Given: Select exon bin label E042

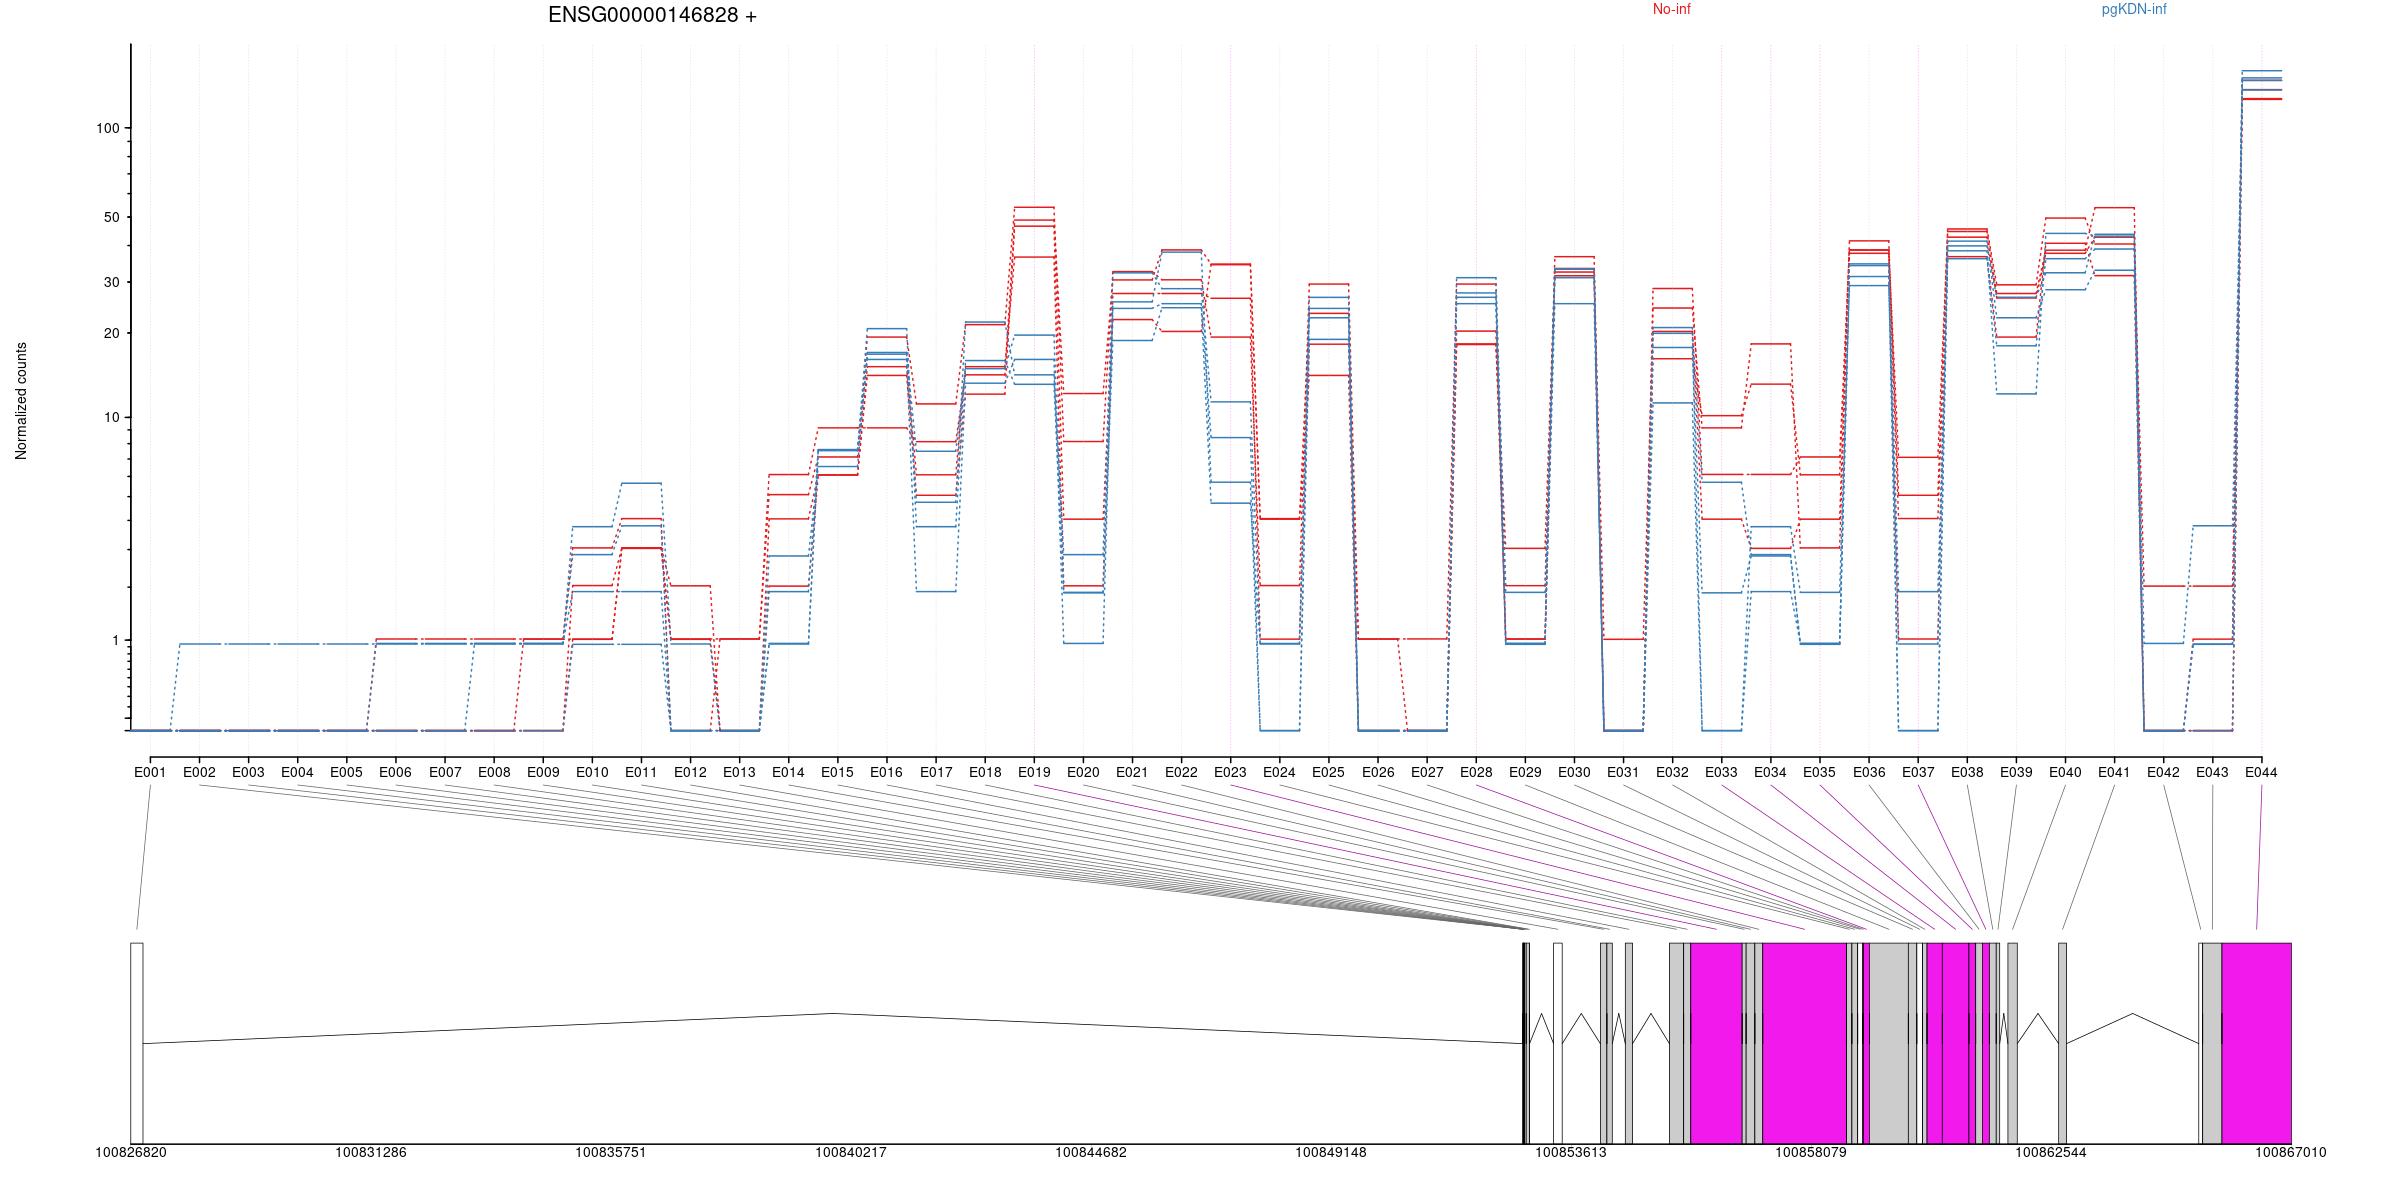Looking at the screenshot, I should (2163, 772).
